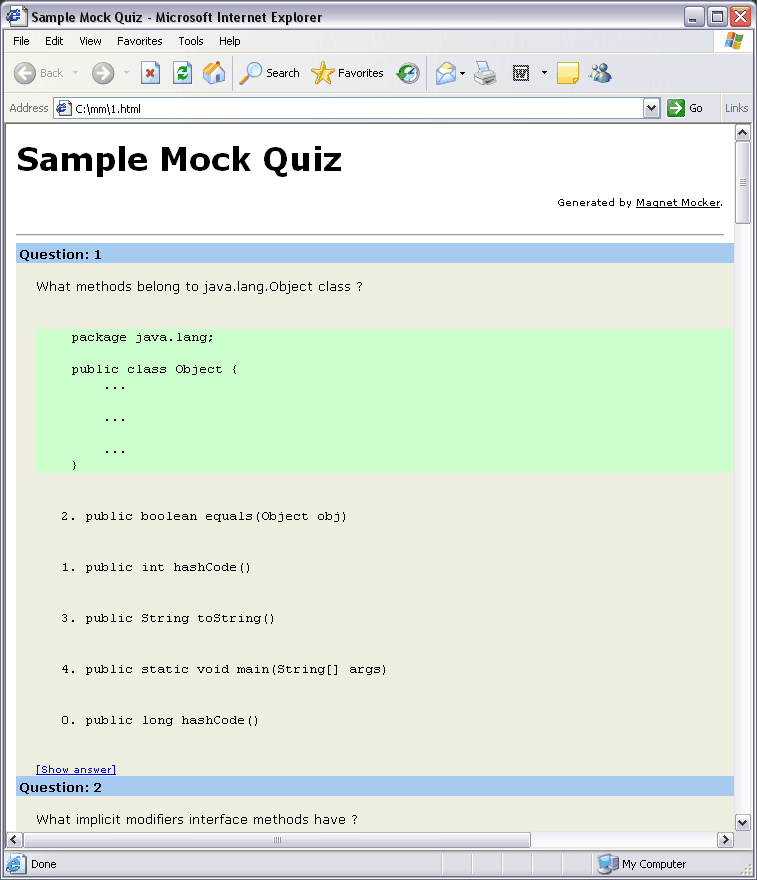This screenshot has height=880, width=757.
Task: Go to Home page via house icon
Action: (214, 73)
